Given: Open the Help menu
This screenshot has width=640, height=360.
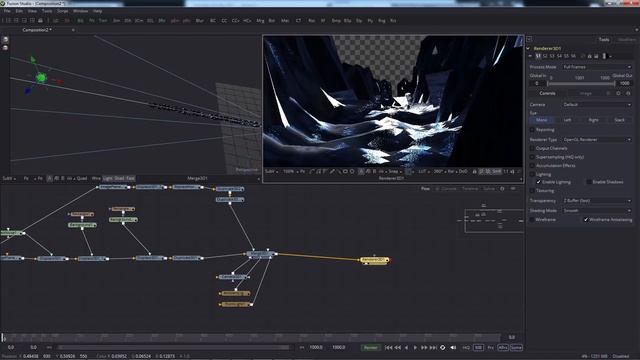Looking at the screenshot, I should (x=98, y=11).
